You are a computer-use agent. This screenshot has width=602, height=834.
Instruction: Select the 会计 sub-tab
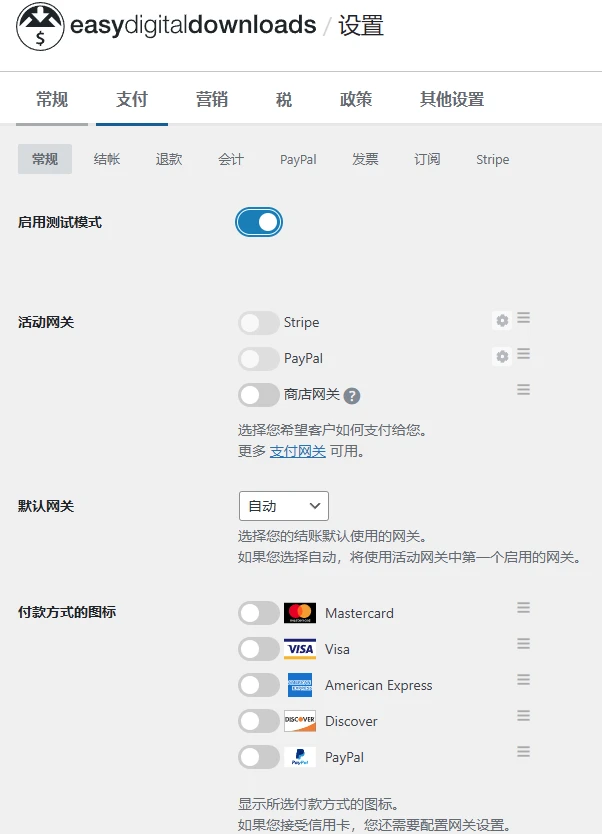pos(231,159)
